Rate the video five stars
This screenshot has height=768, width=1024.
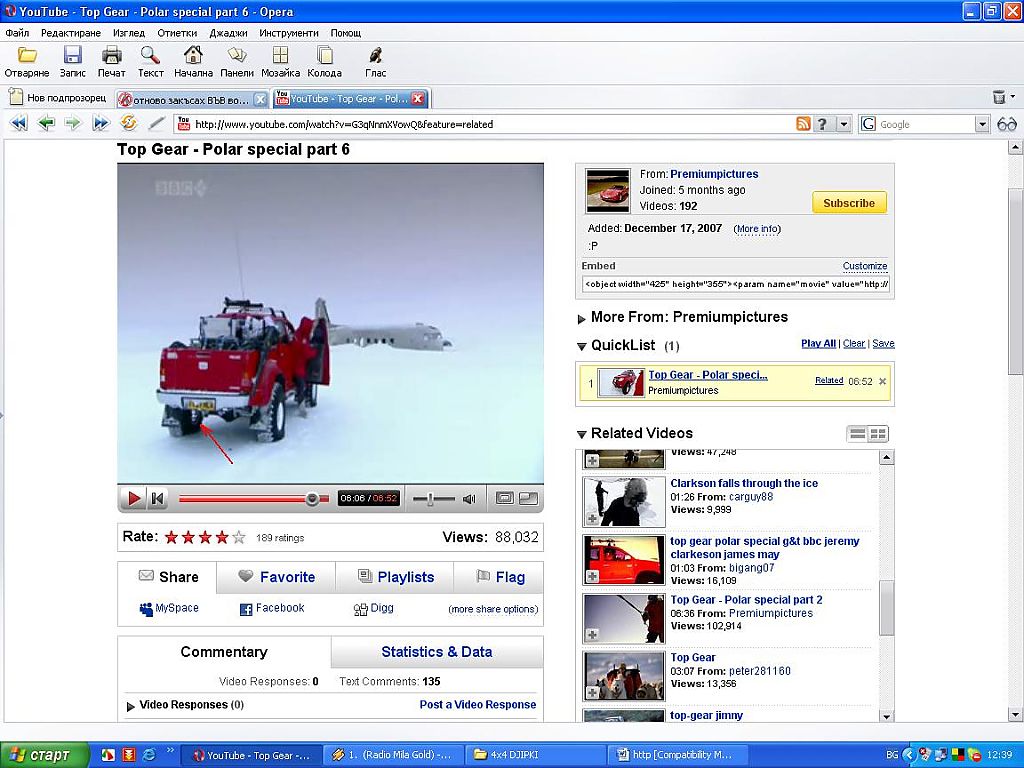tap(239, 537)
